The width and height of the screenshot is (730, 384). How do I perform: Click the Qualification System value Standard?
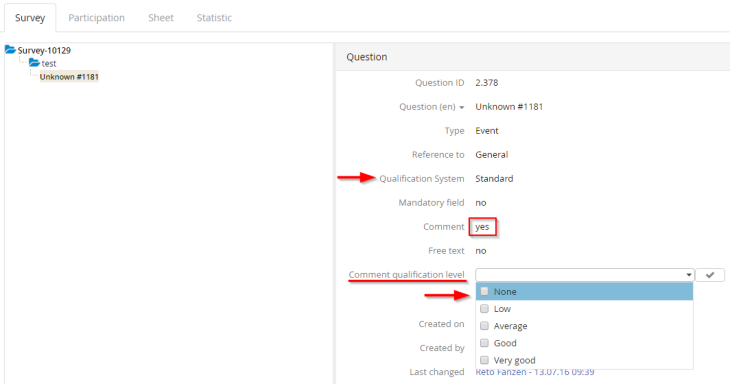494,179
